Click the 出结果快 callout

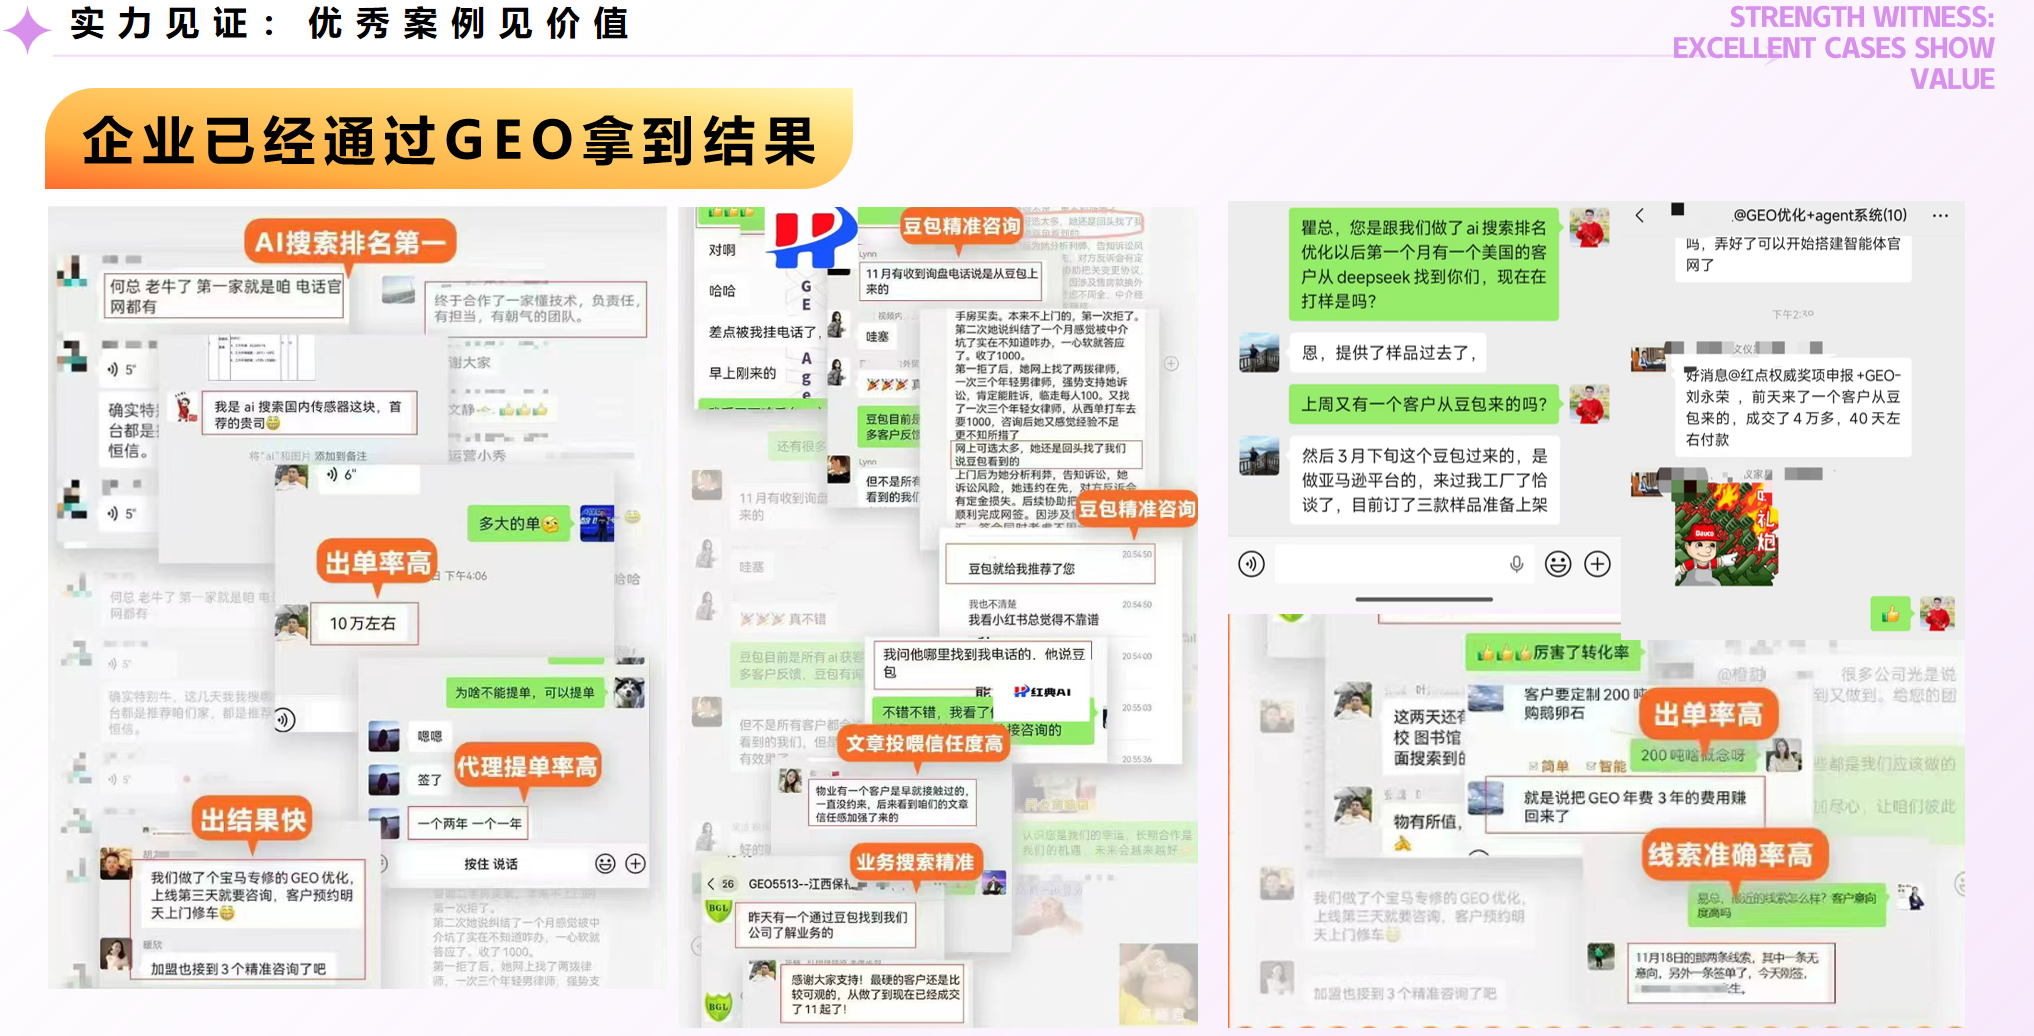(253, 820)
